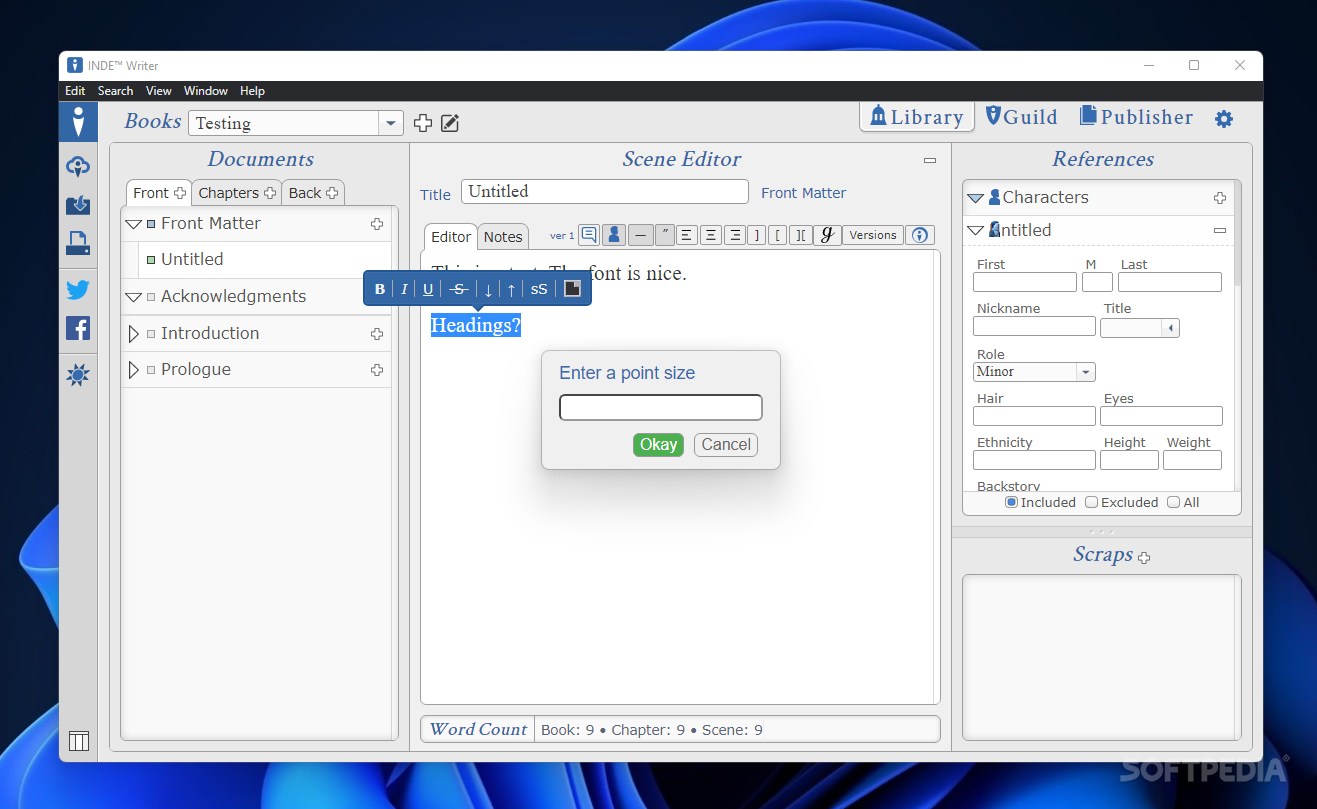The image size is (1317, 809).
Task: Open the character Title dropdown arrow
Action: click(x=1170, y=328)
